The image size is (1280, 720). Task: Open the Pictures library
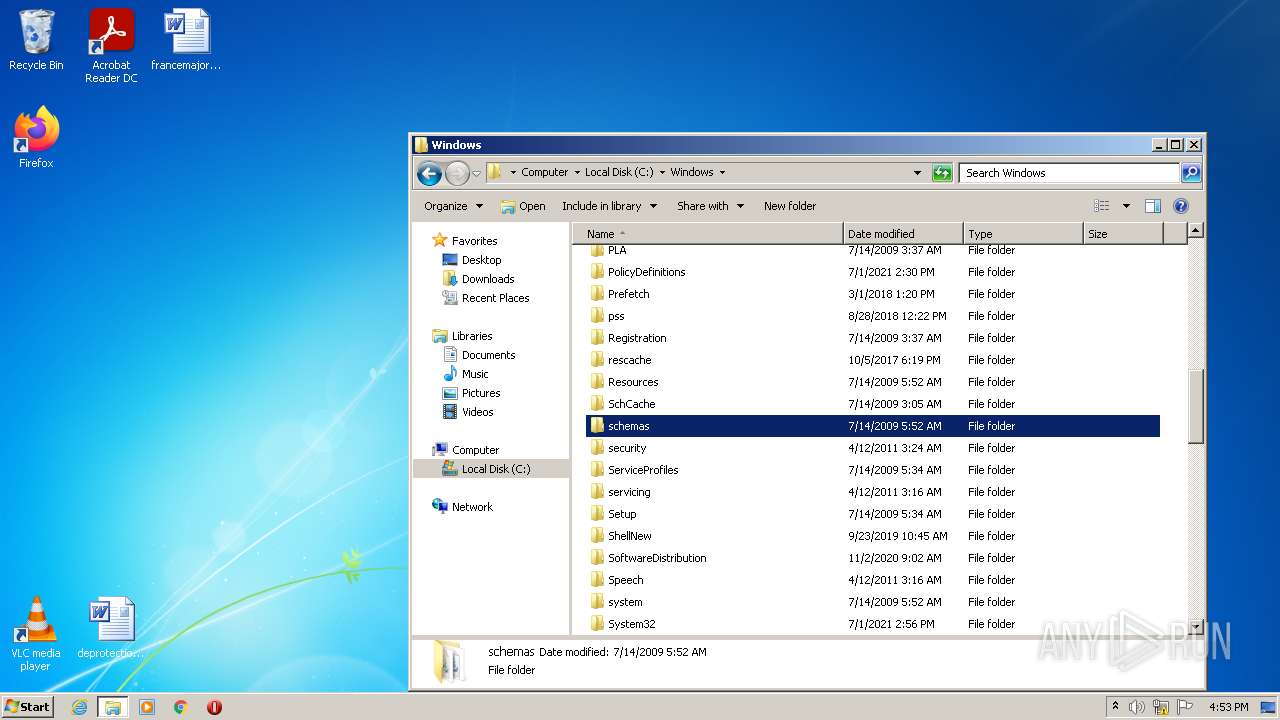pos(481,393)
